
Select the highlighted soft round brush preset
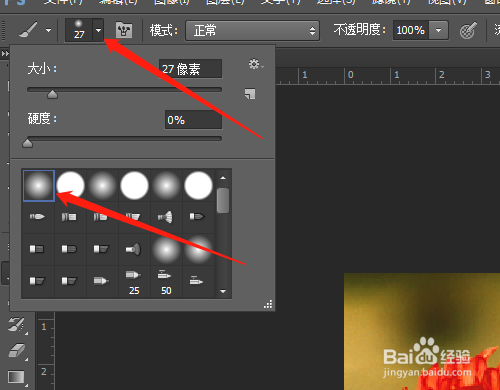pos(39,186)
